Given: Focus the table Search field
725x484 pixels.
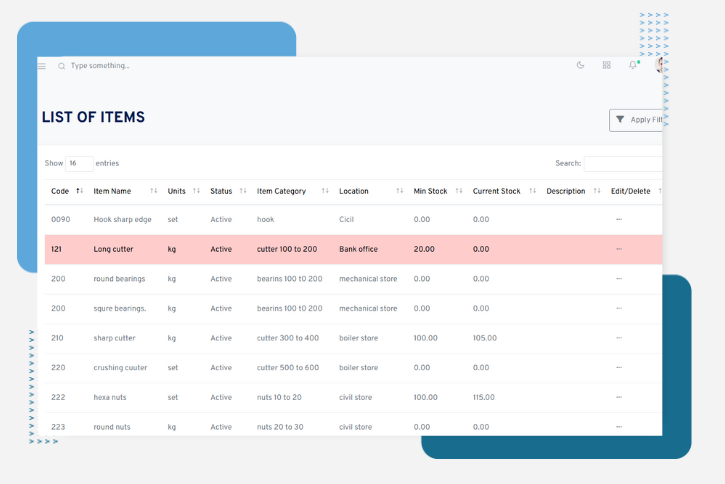Looking at the screenshot, I should [622, 163].
